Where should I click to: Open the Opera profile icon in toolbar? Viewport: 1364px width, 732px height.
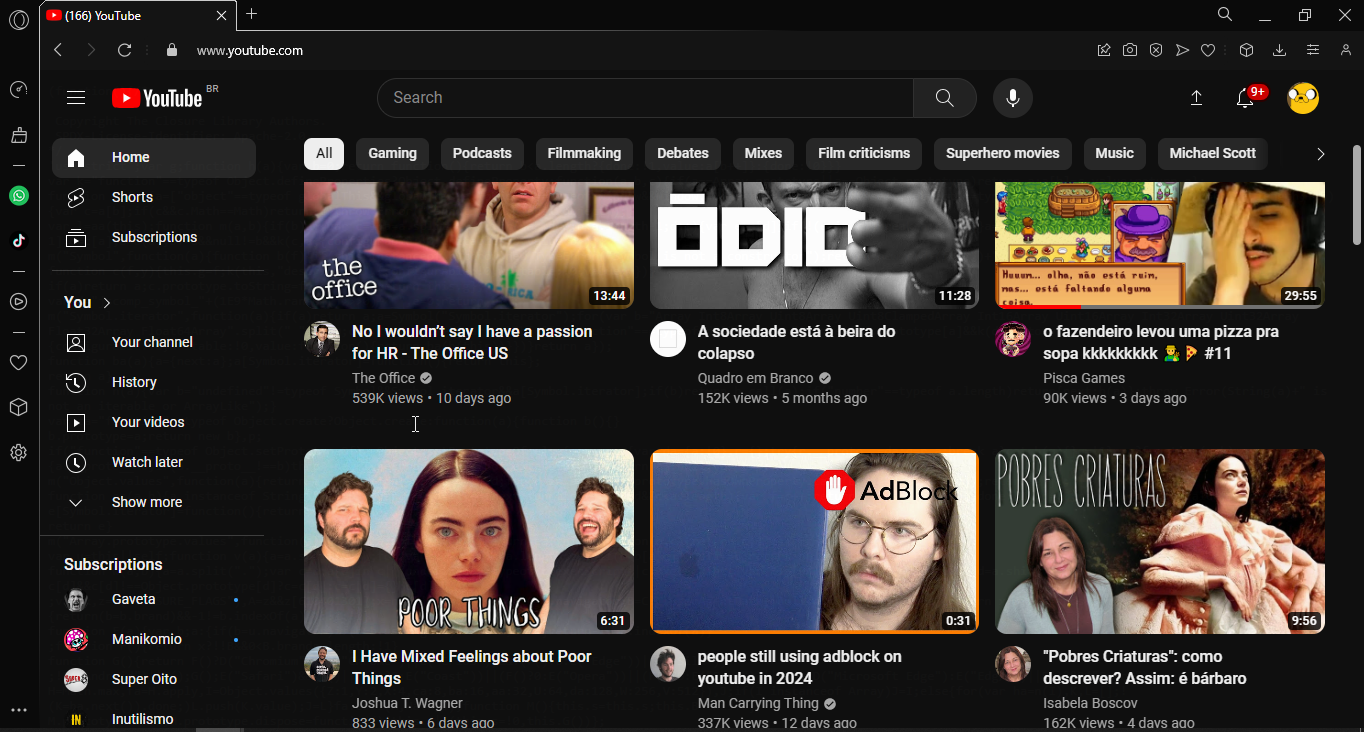point(1346,50)
